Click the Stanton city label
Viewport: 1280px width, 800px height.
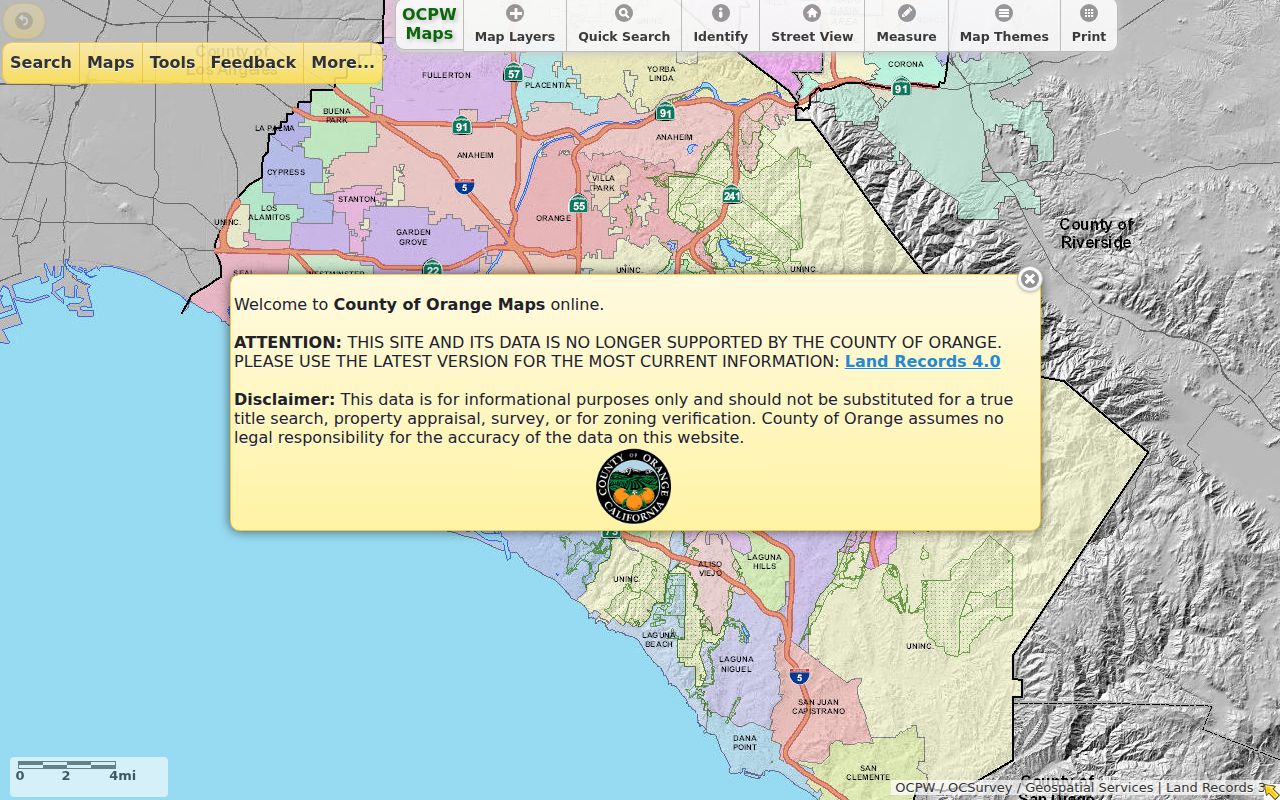pyautogui.click(x=357, y=199)
